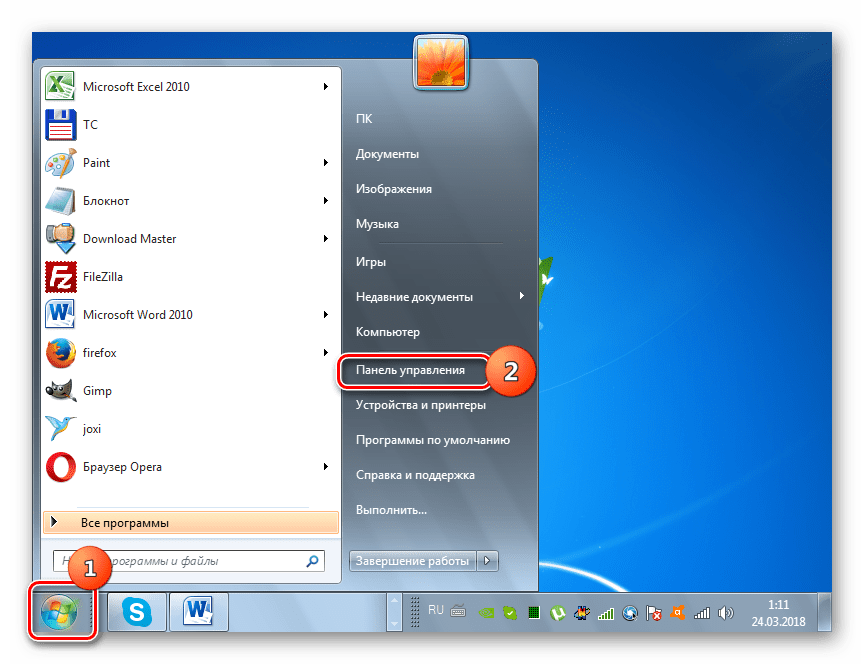This screenshot has height=664, width=864.
Task: Open Action Center flag tray icon
Action: point(654,613)
